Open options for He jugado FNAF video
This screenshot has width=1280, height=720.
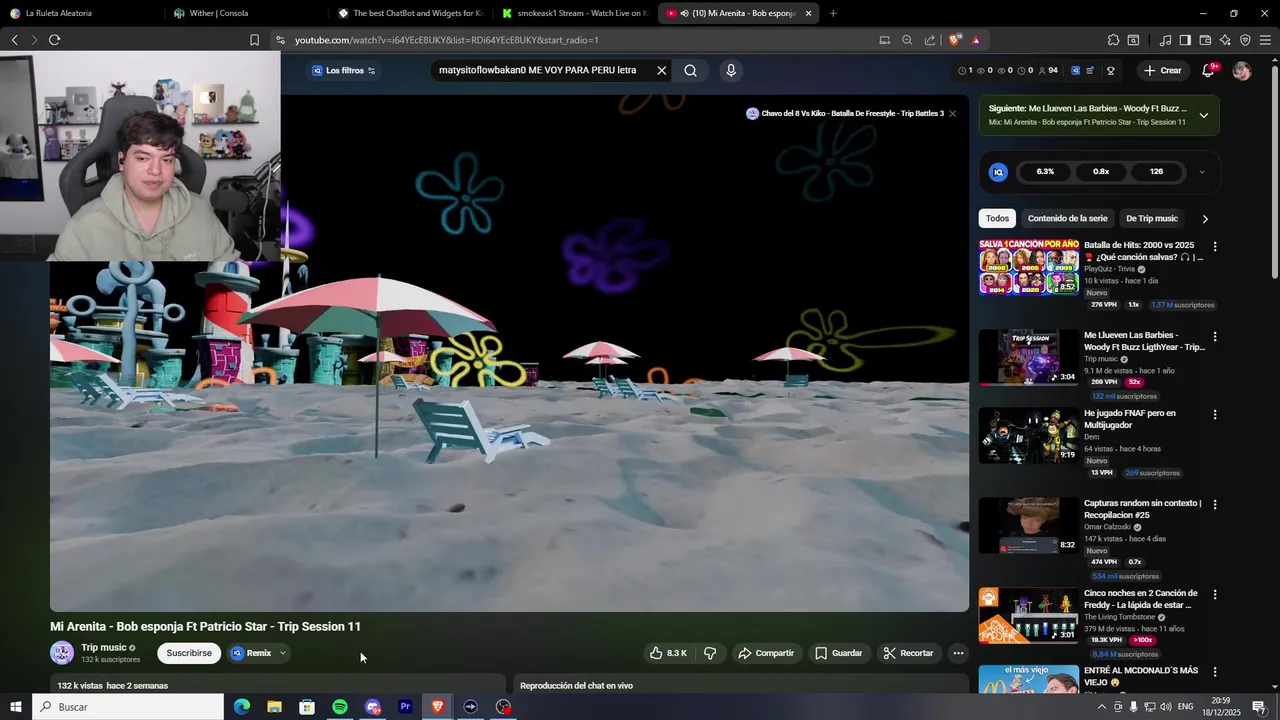tap(1215, 414)
